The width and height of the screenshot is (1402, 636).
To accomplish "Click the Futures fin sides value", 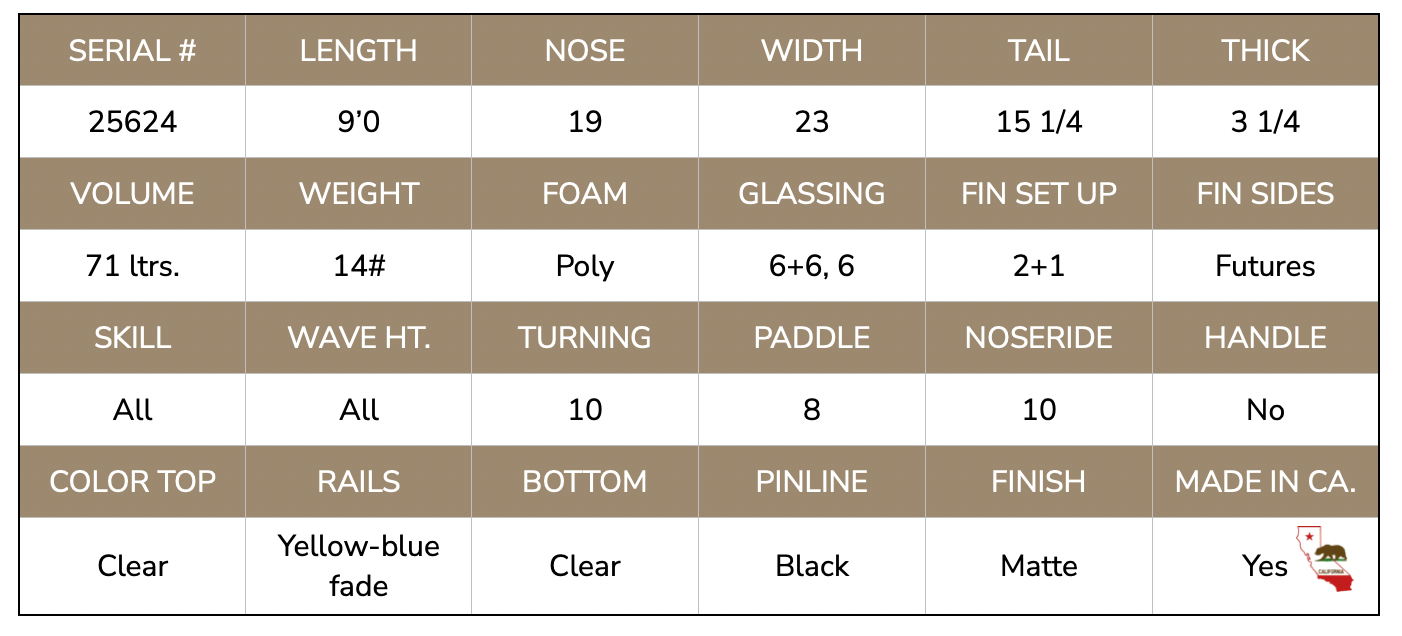I will pos(1266,266).
